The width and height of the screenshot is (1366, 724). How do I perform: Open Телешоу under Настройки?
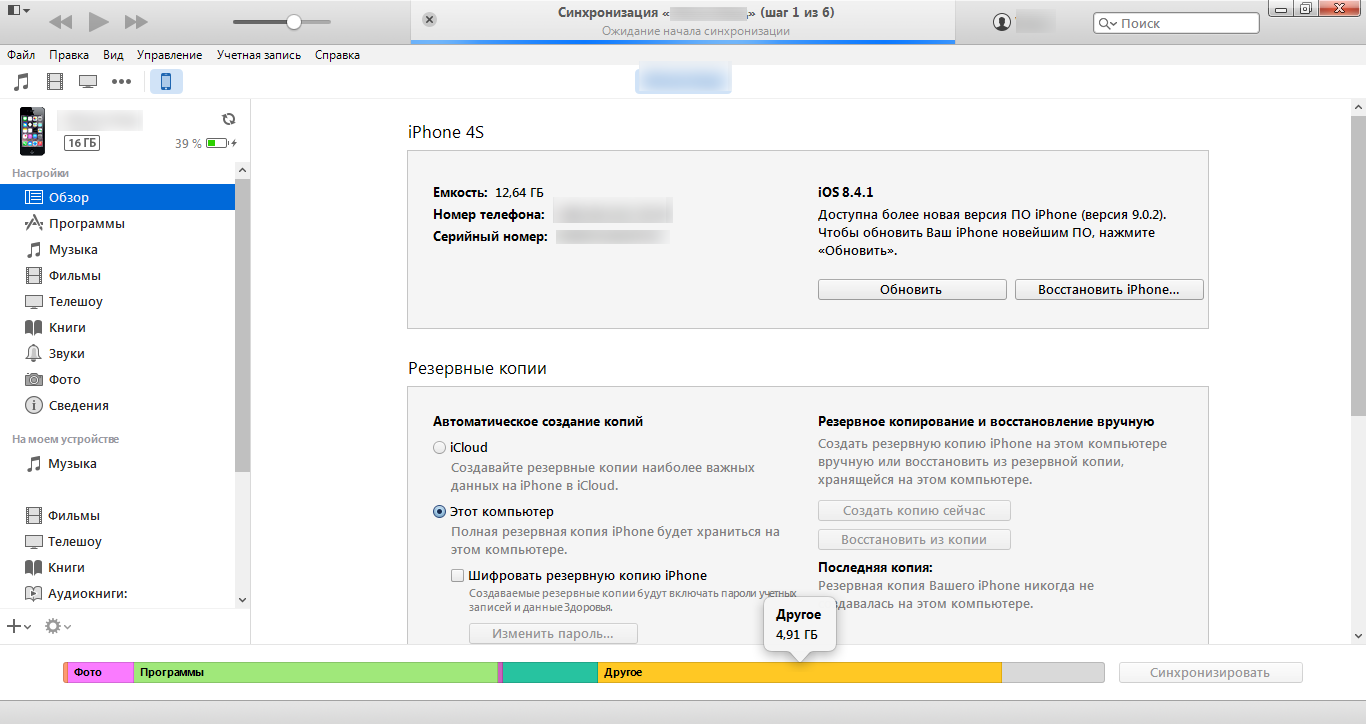tap(118, 301)
